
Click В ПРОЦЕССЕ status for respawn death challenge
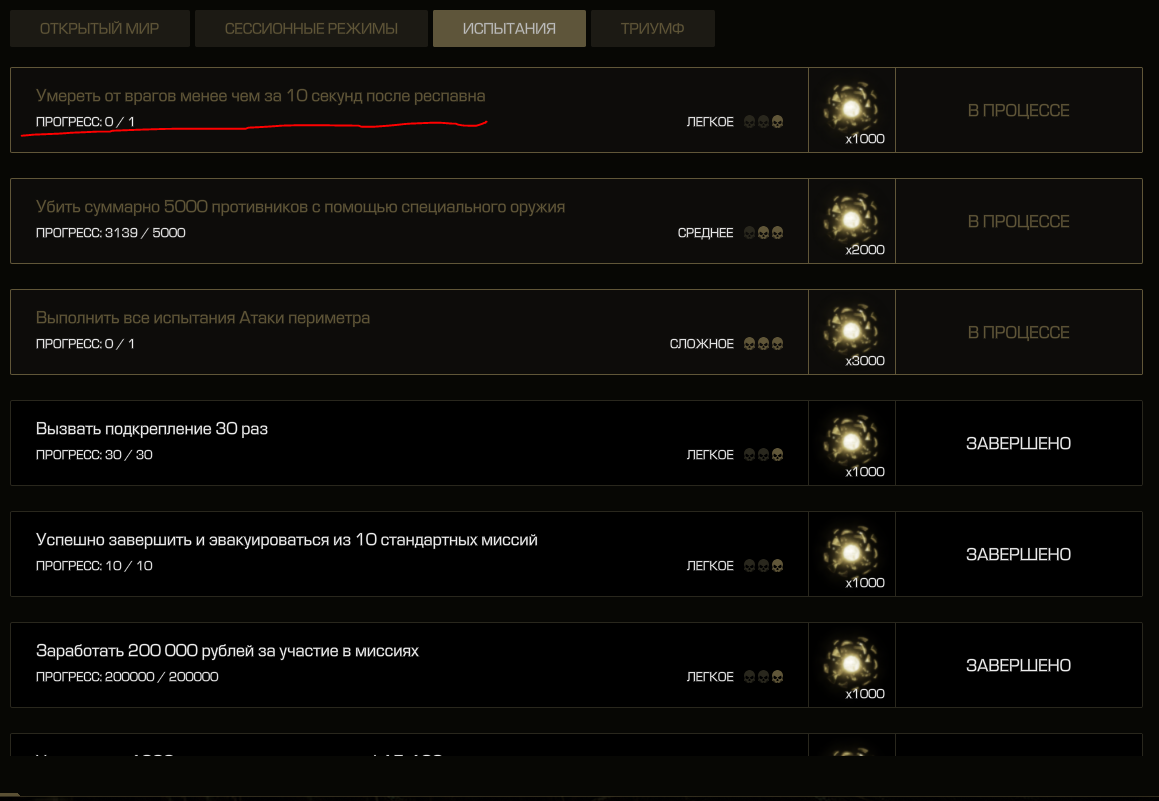[x=1019, y=111]
